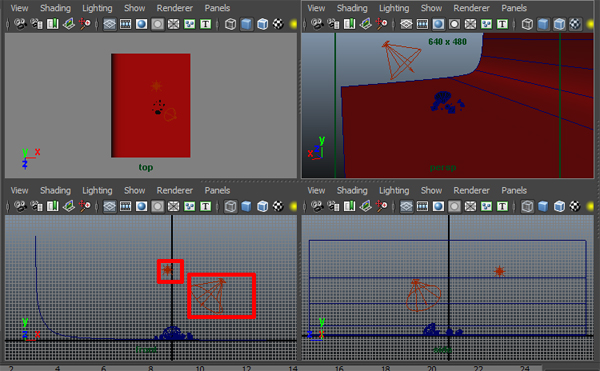Toggle Grid display in persp panel toolbar
The width and height of the screenshot is (600, 371).
tap(406, 24)
